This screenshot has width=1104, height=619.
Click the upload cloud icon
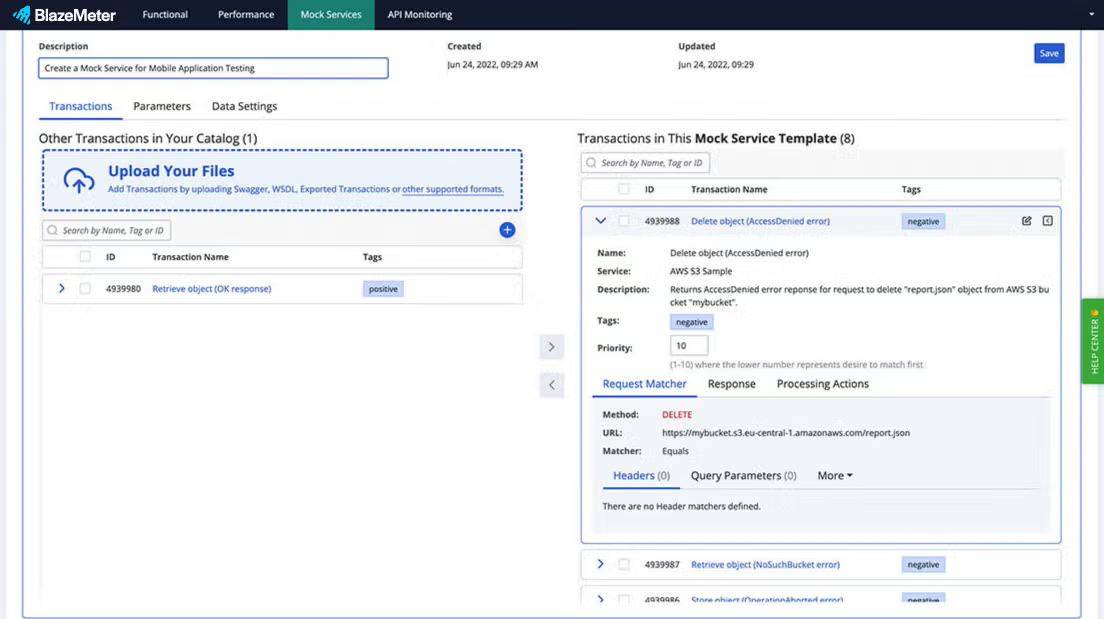[x=79, y=180]
